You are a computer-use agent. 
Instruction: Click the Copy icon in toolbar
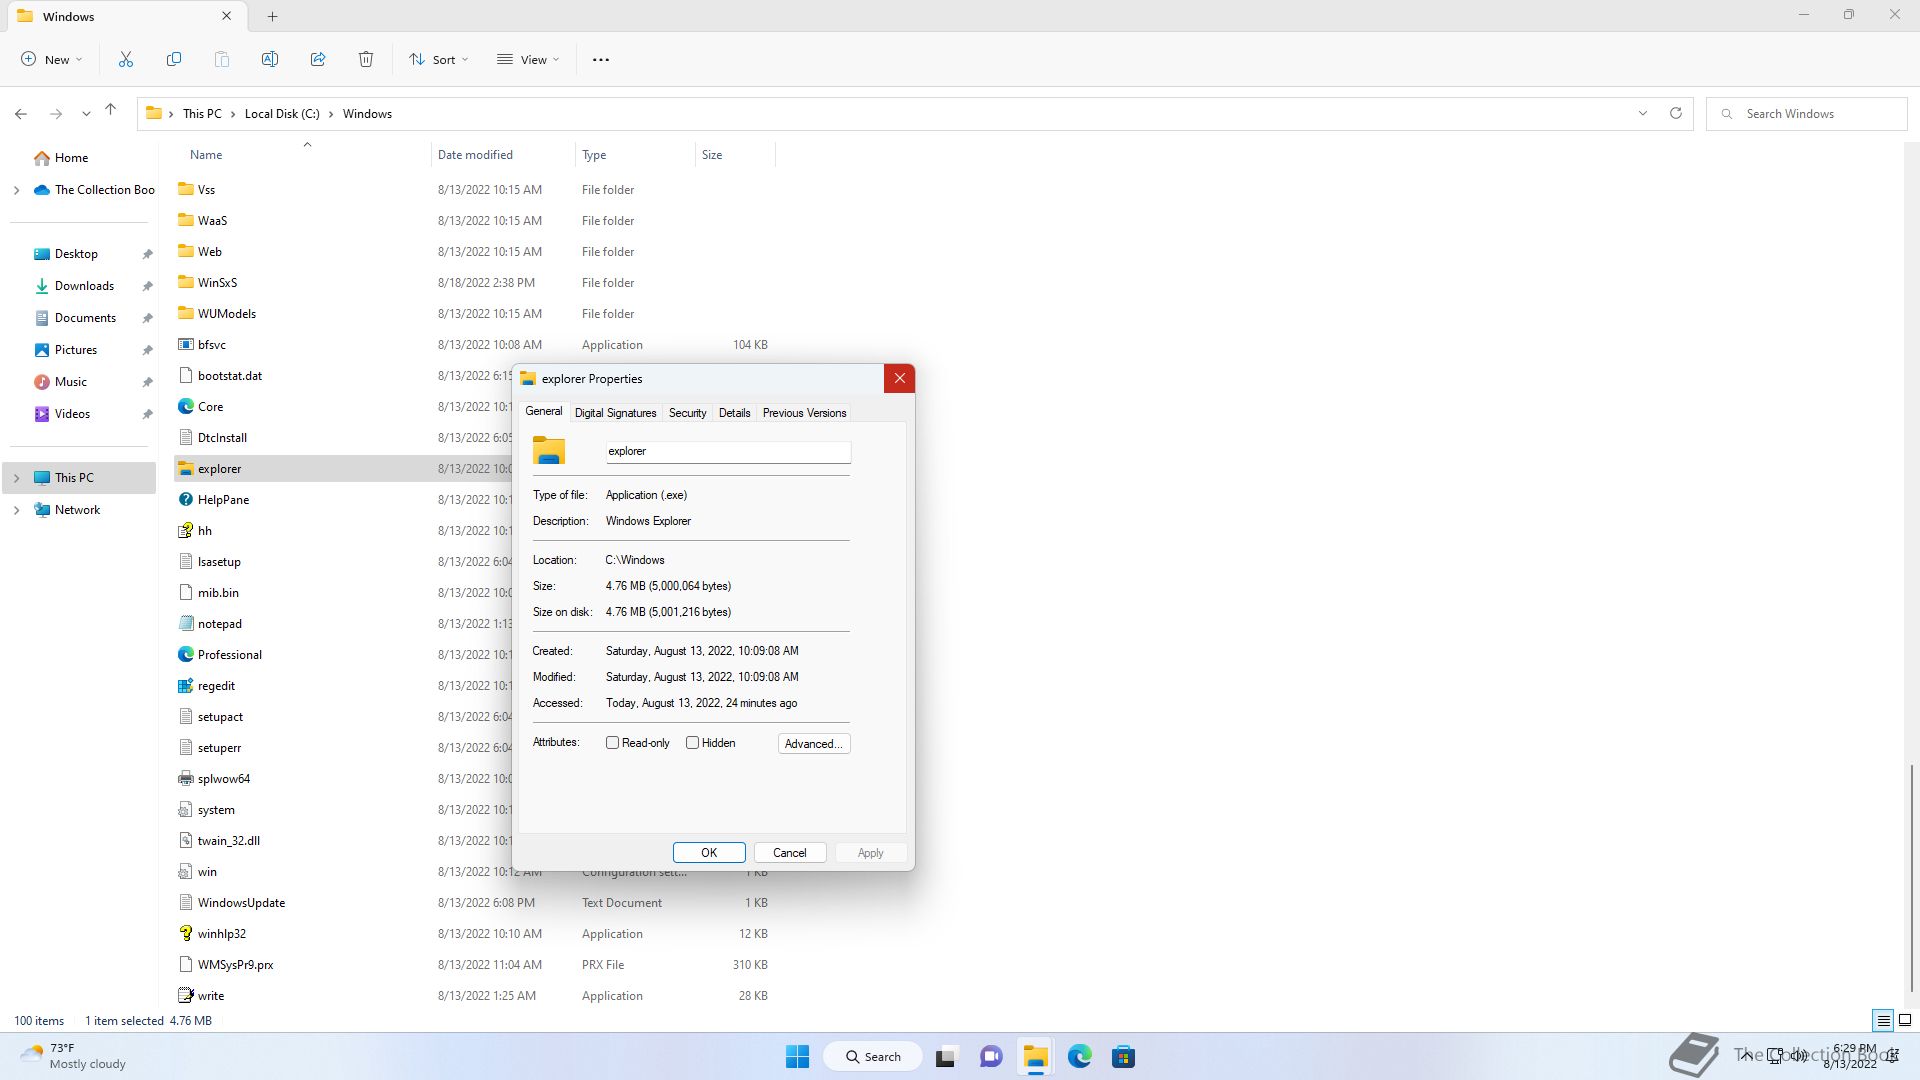(174, 60)
